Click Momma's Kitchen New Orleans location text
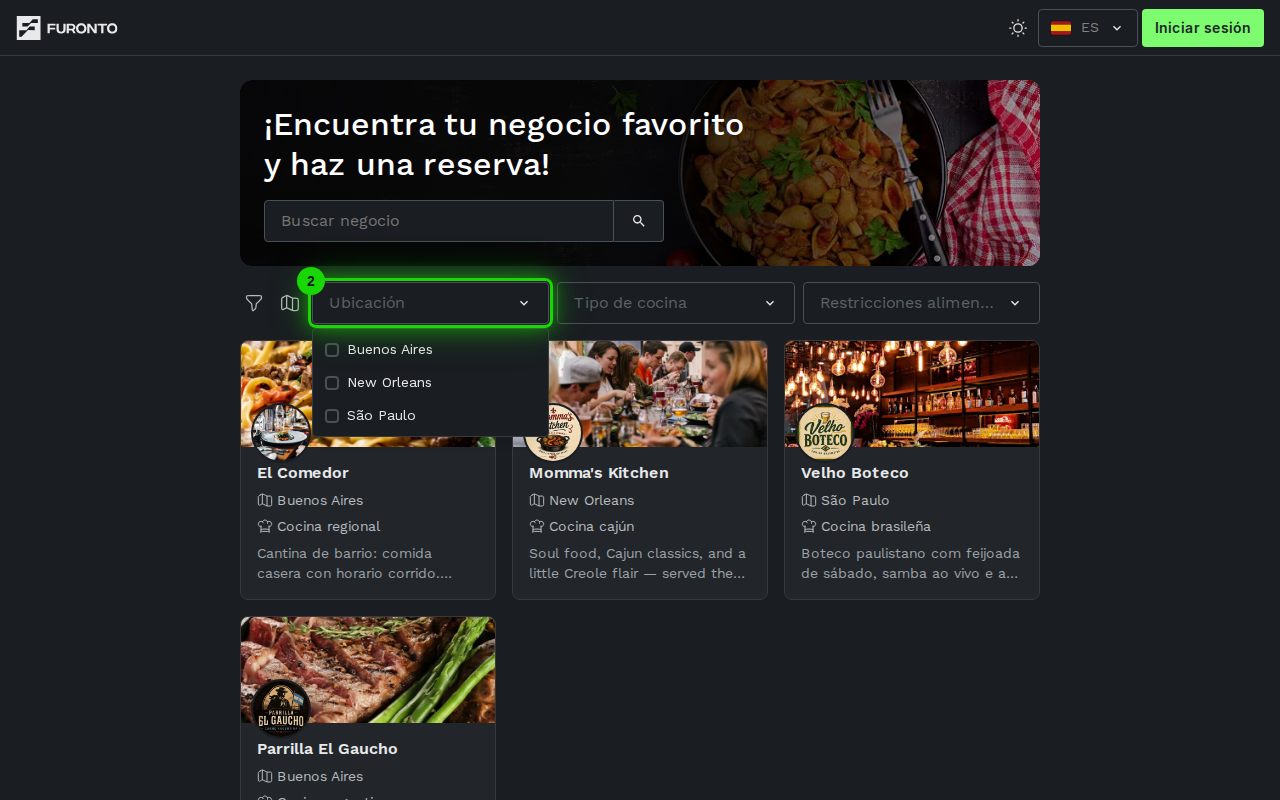The width and height of the screenshot is (1280, 800). tap(592, 500)
